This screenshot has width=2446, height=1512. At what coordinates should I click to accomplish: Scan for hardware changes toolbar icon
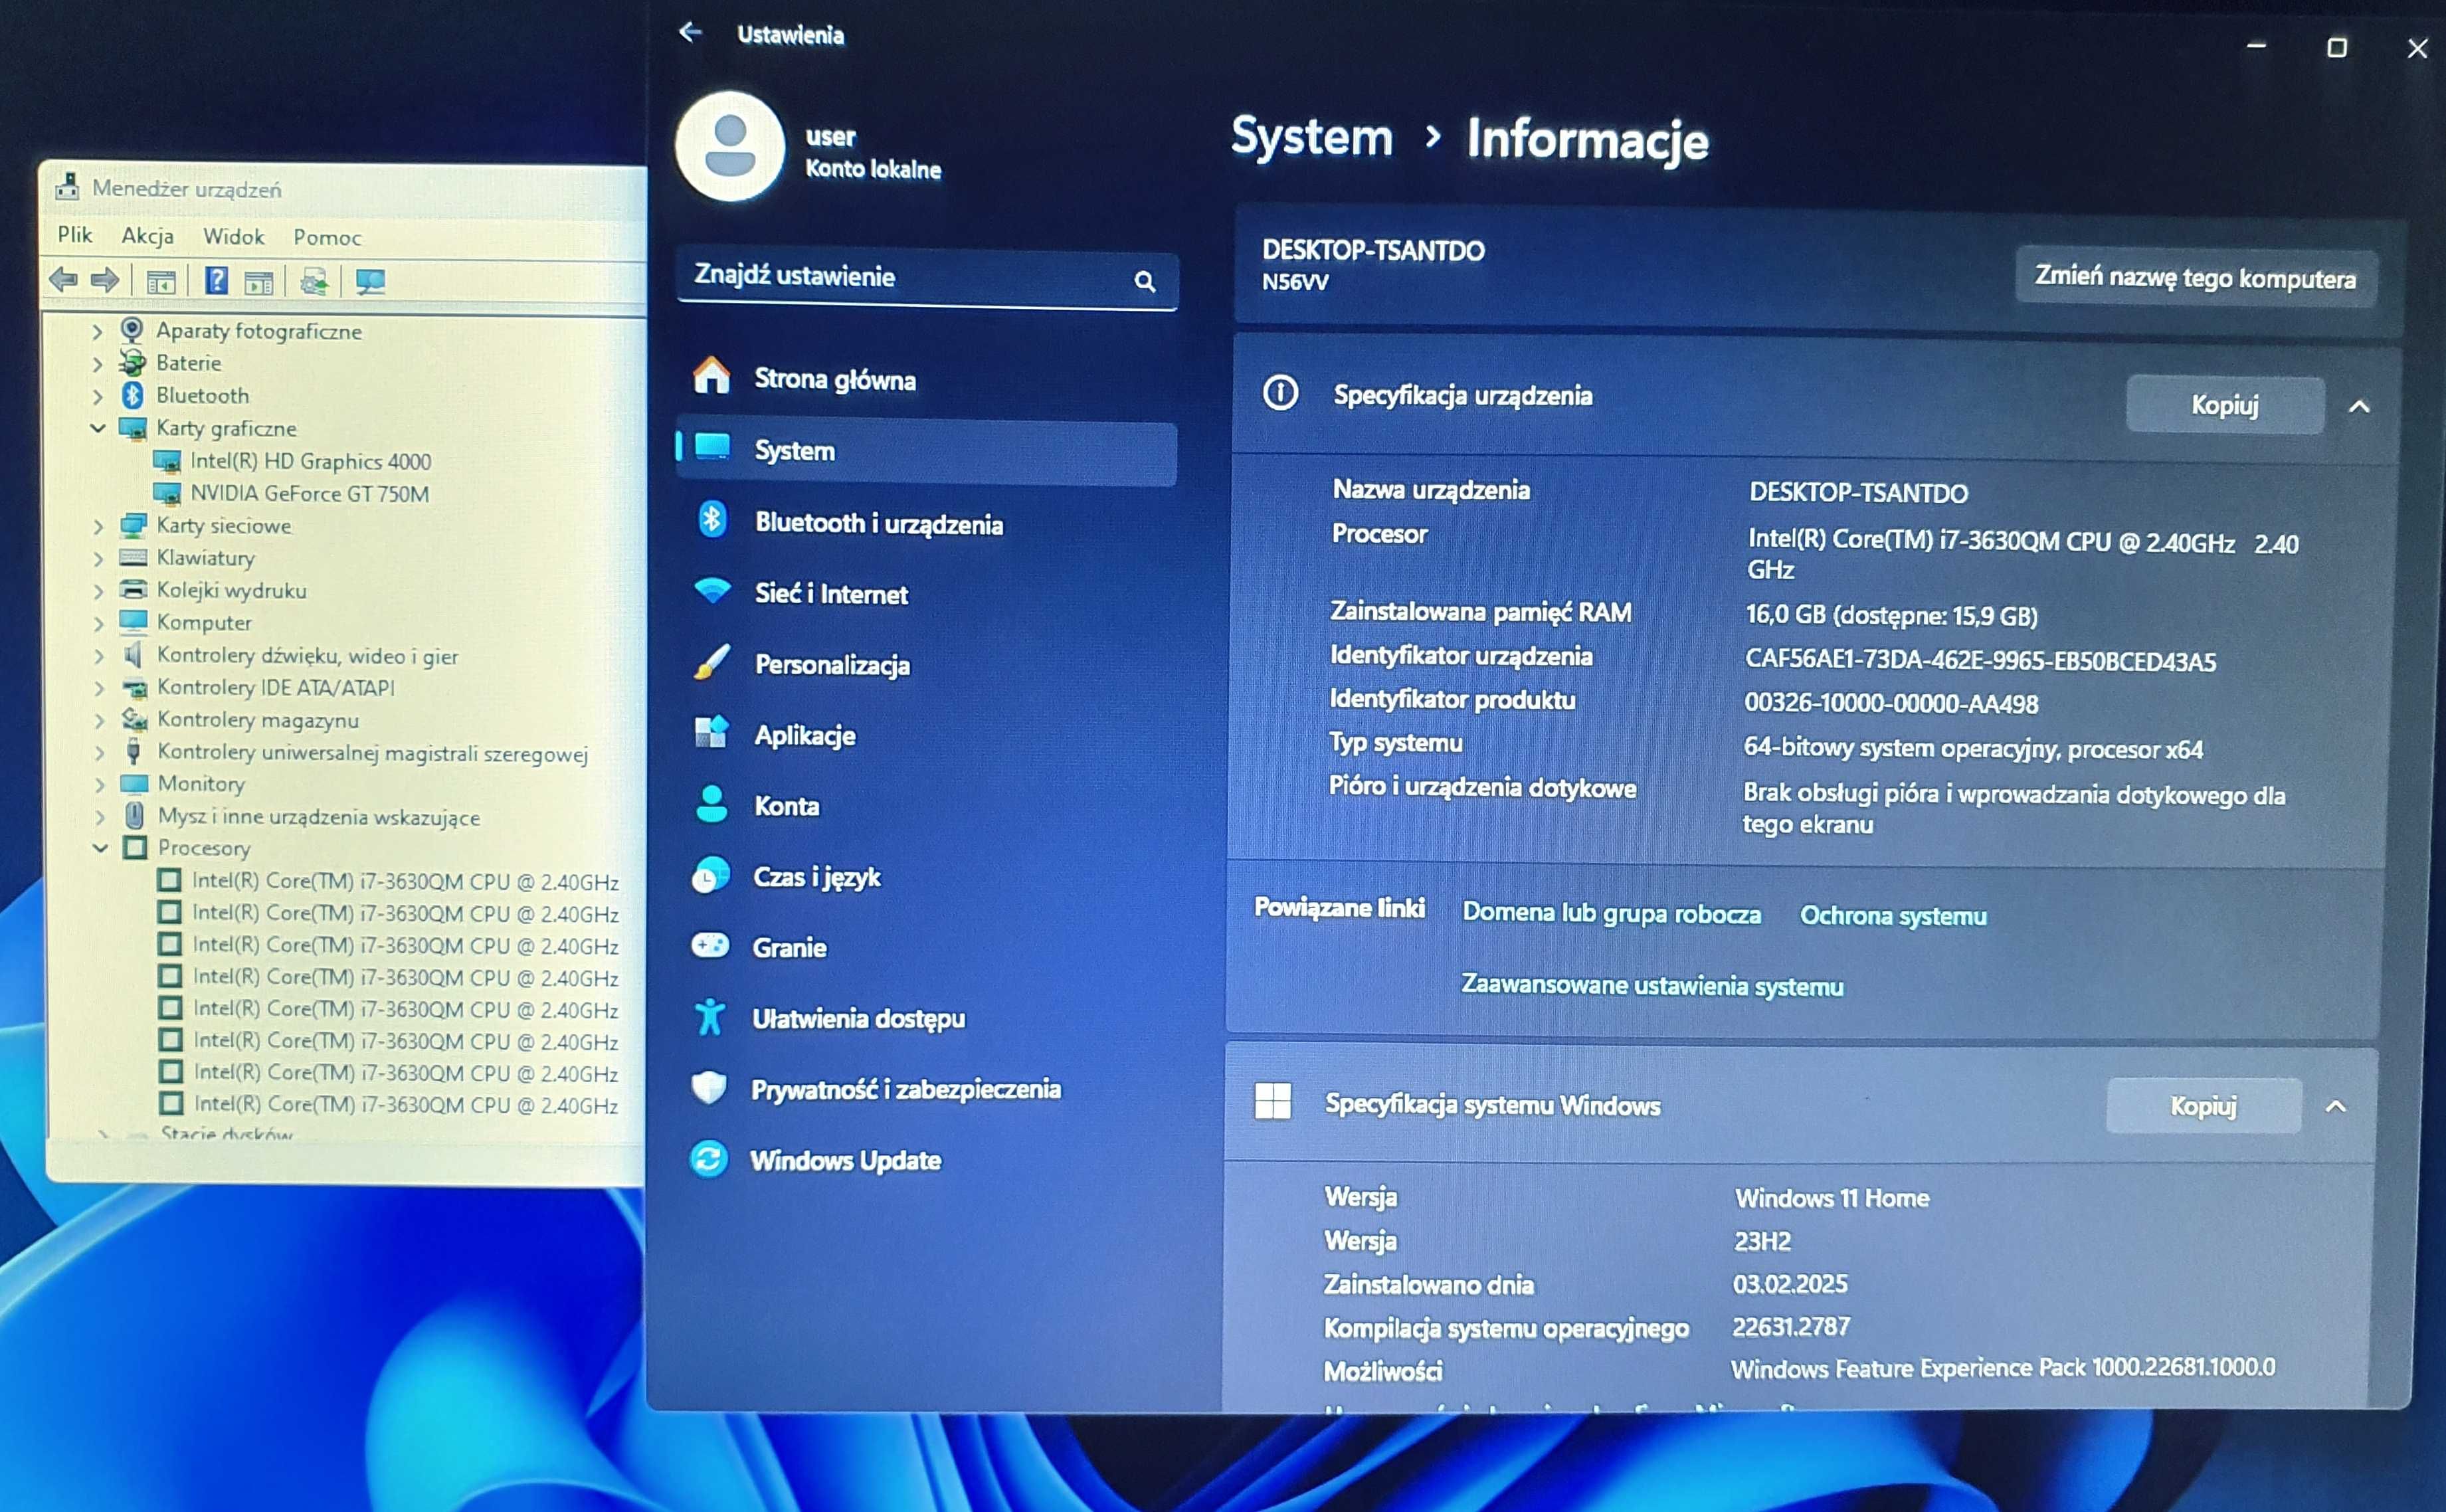tap(370, 282)
